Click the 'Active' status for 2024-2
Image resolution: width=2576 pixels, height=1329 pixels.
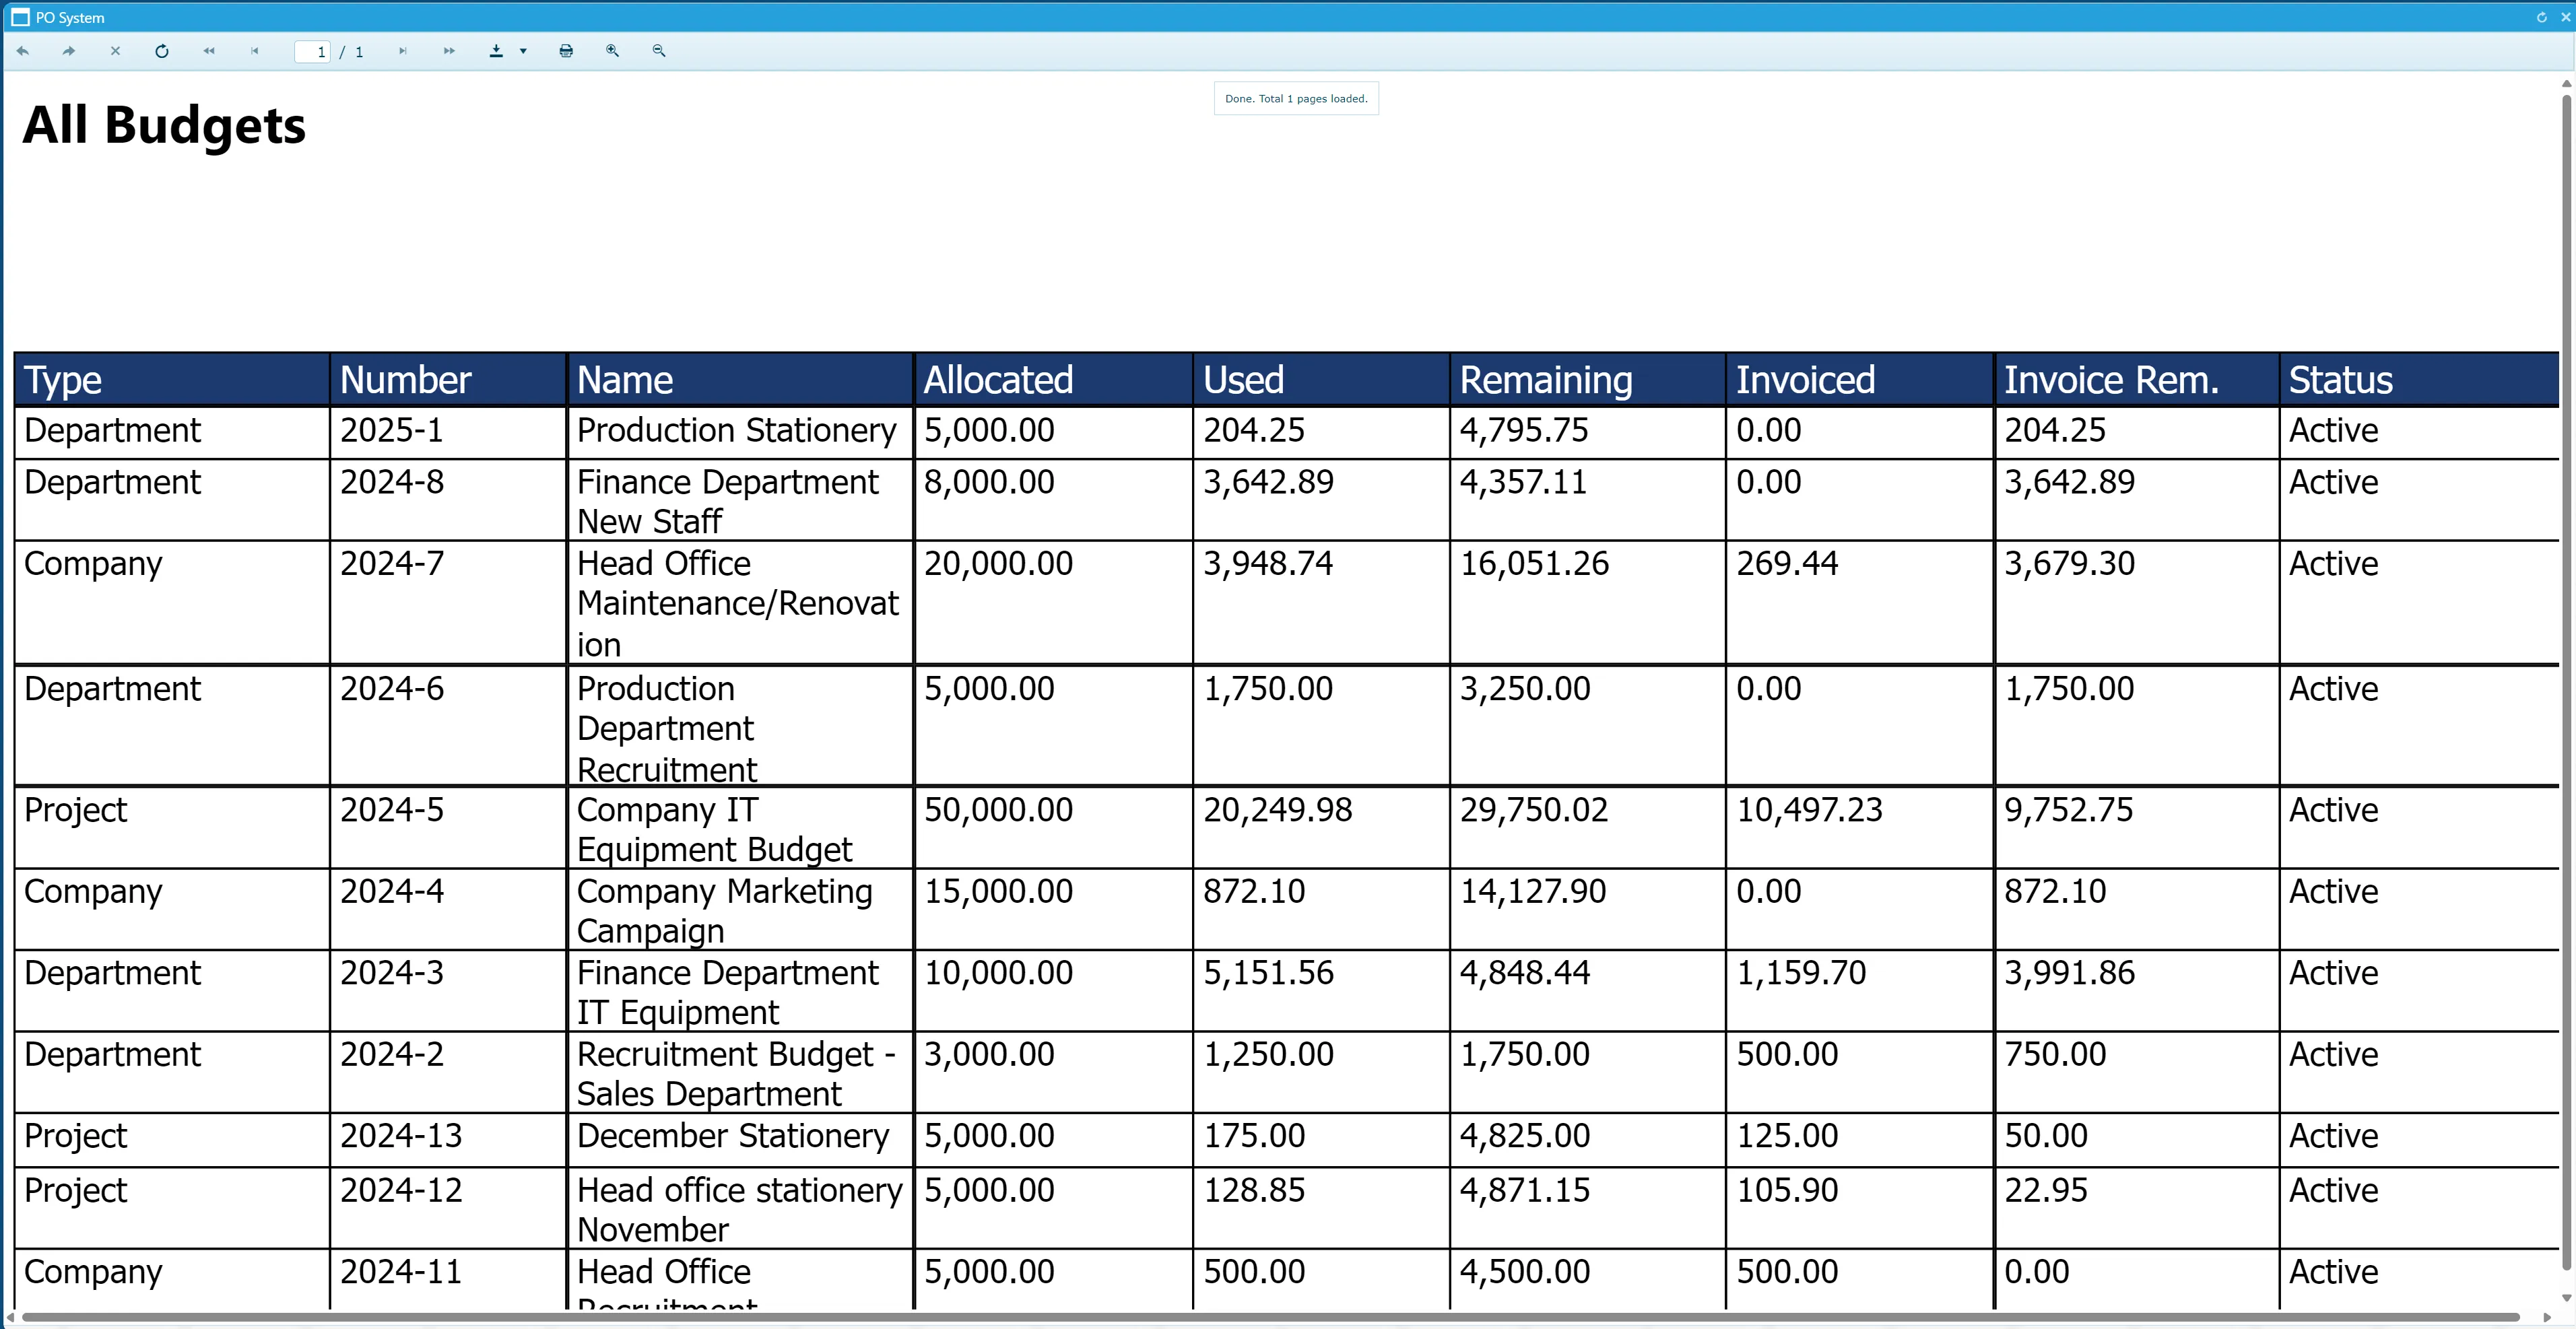click(2333, 1055)
